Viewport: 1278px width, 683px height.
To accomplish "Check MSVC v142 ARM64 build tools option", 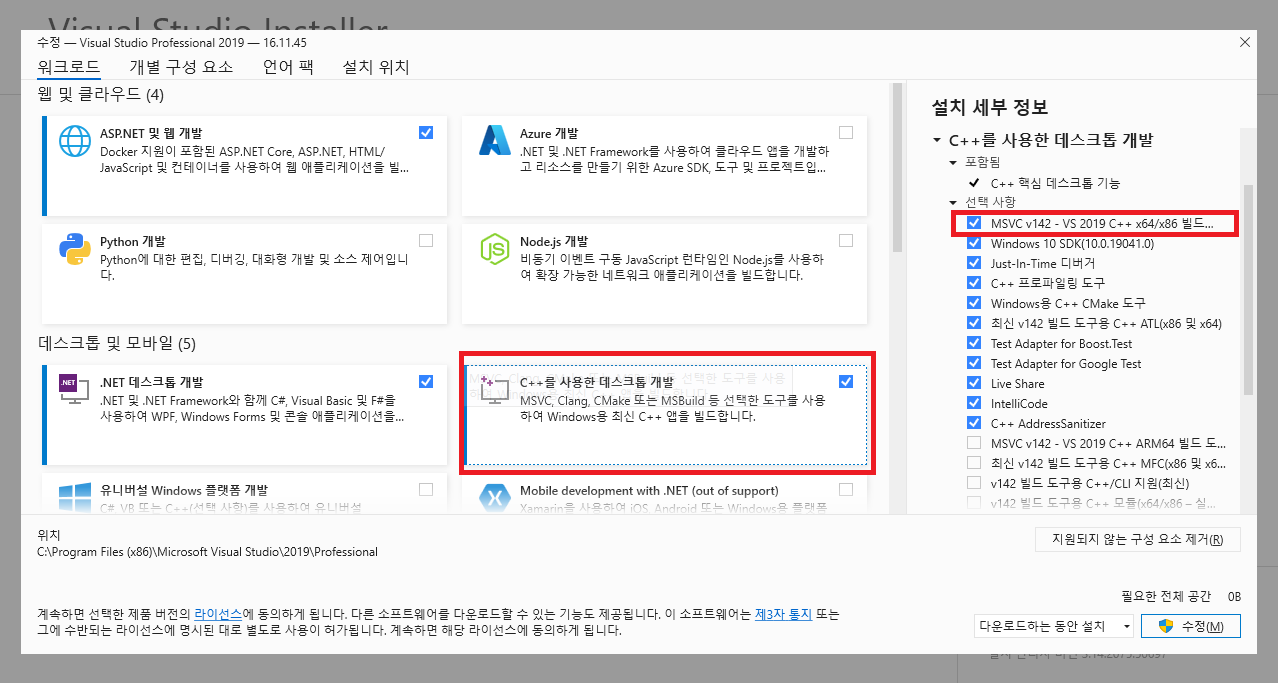I will coord(974,443).
